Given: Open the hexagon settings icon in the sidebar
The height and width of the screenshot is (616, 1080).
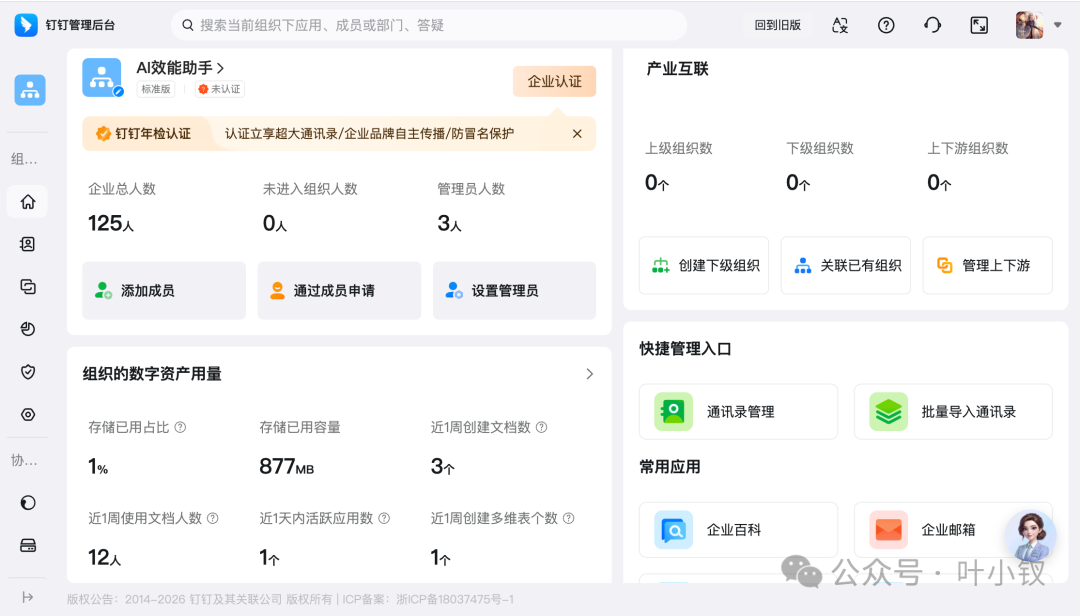Looking at the screenshot, I should [28, 415].
